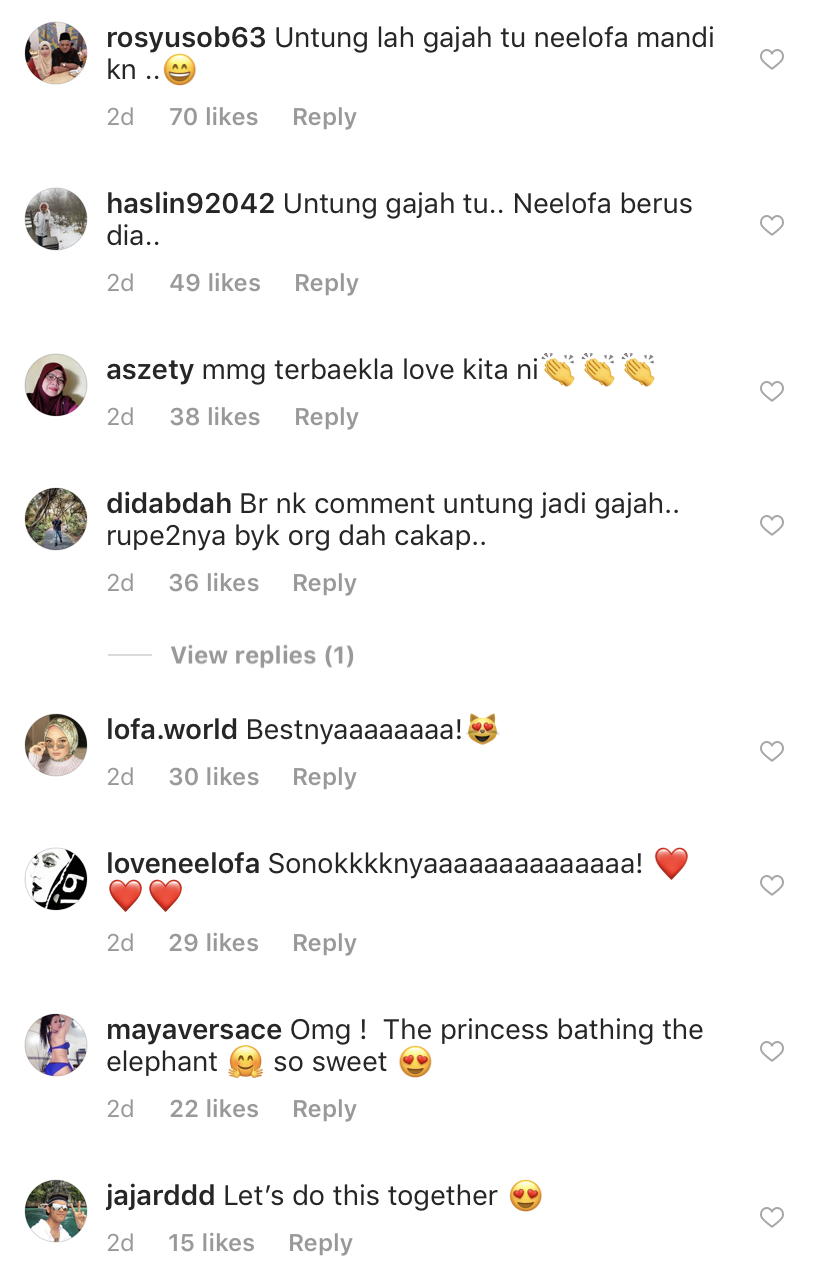Open lofa.world's profile avatar
The width and height of the screenshot is (828, 1270).
coord(56,745)
